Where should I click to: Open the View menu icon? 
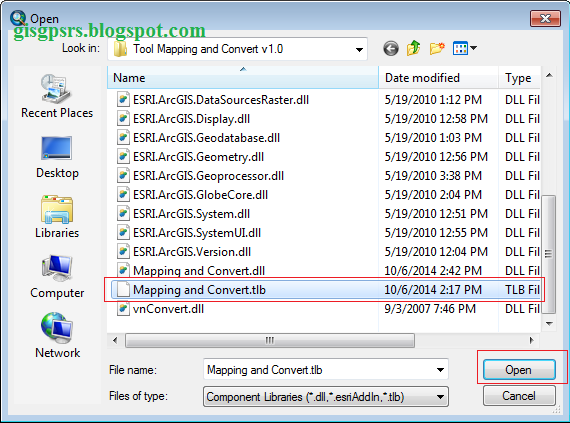[x=460, y=48]
